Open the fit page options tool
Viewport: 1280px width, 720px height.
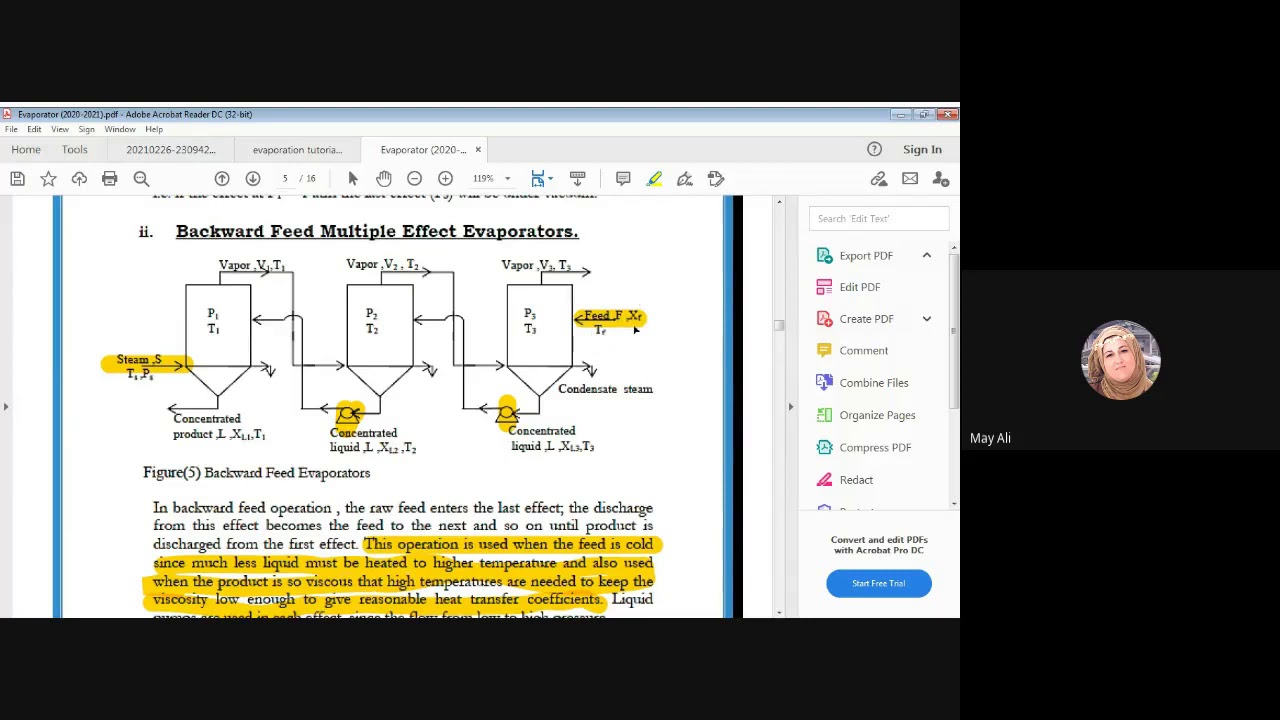pyautogui.click(x=541, y=179)
